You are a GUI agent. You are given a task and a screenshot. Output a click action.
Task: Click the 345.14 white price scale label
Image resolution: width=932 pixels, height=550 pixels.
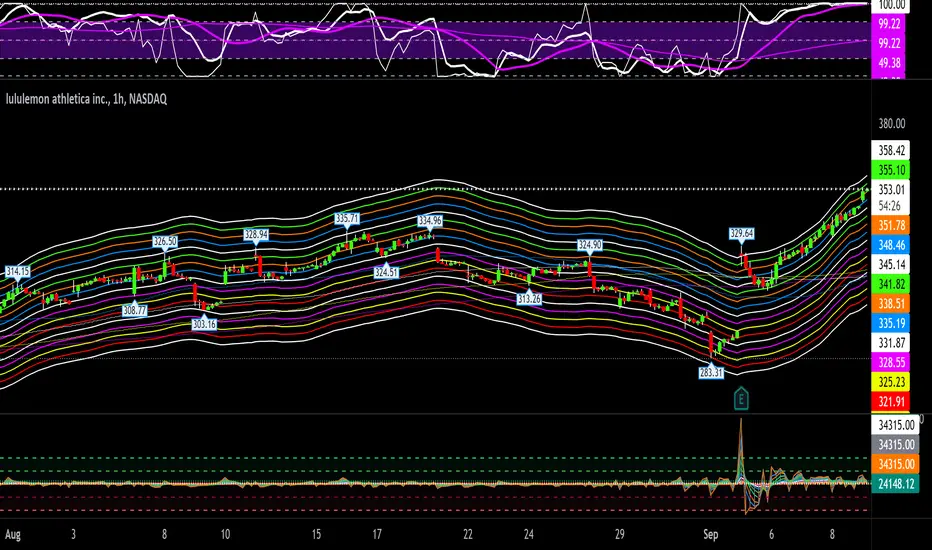pos(891,265)
